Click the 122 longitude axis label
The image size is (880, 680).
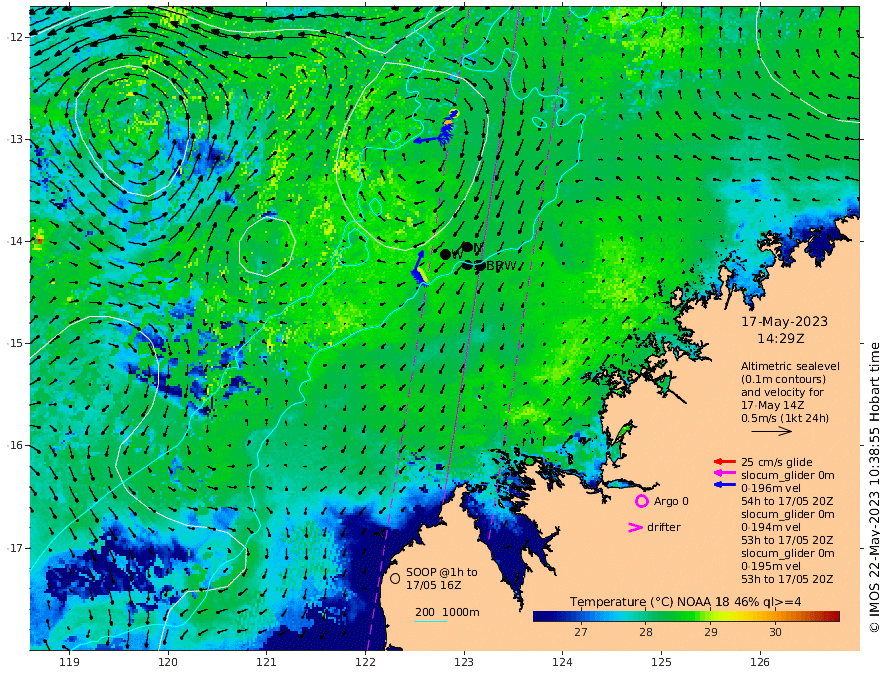365,662
